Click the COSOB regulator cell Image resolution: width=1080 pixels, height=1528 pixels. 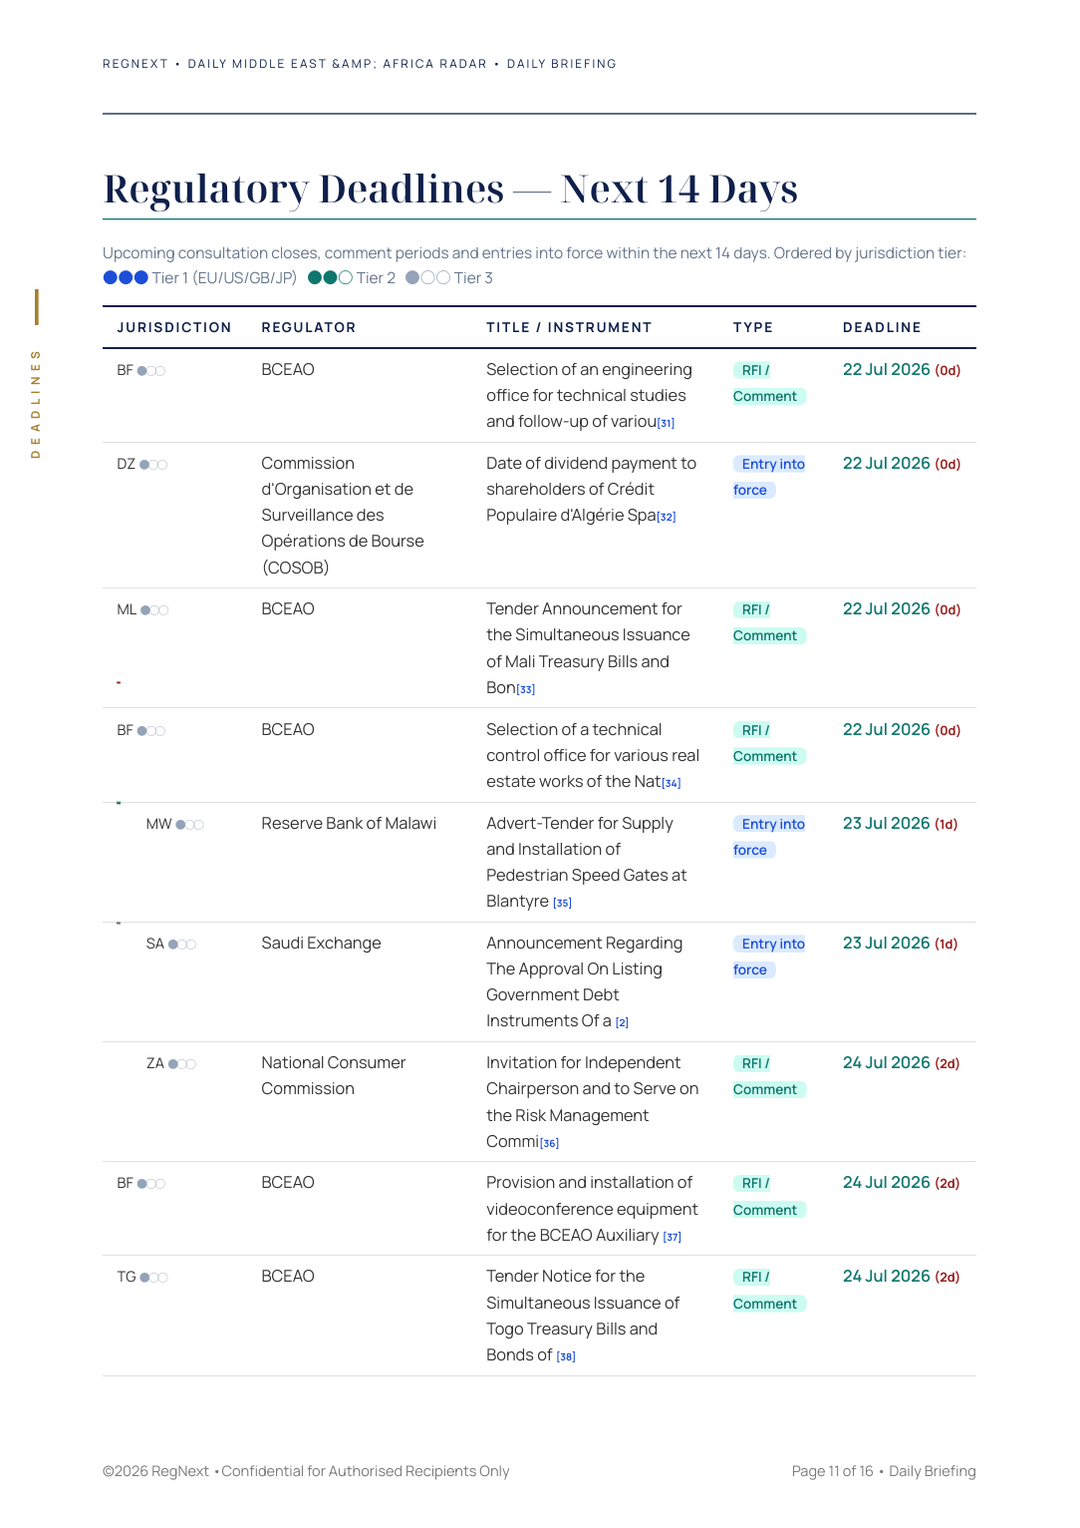click(343, 516)
